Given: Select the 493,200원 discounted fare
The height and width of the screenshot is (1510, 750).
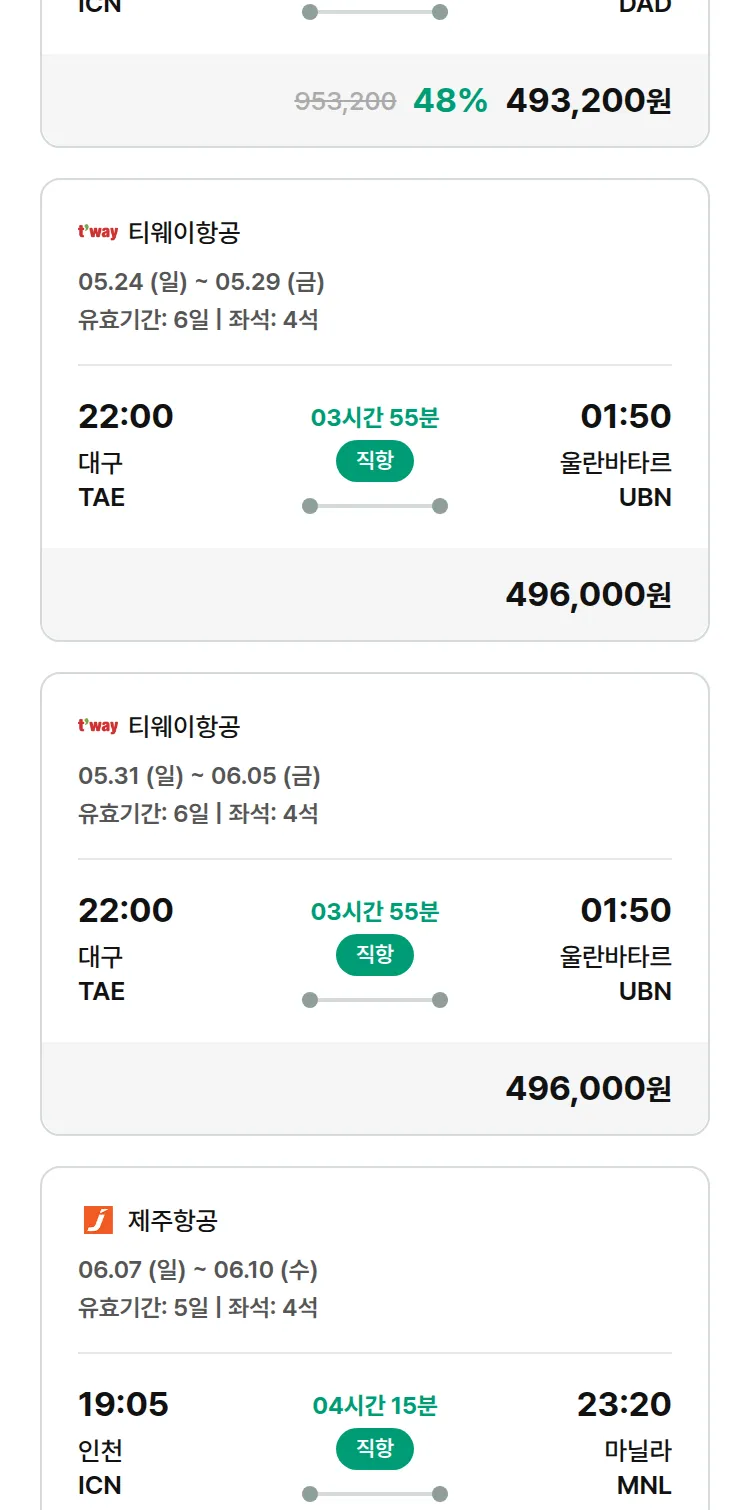Looking at the screenshot, I should 589,101.
